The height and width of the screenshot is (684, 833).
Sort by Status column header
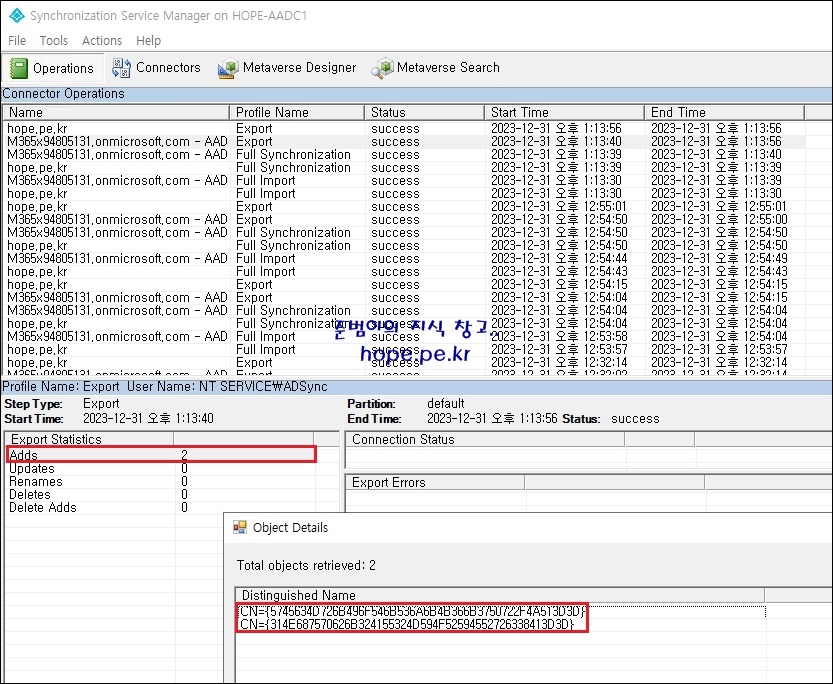[424, 113]
